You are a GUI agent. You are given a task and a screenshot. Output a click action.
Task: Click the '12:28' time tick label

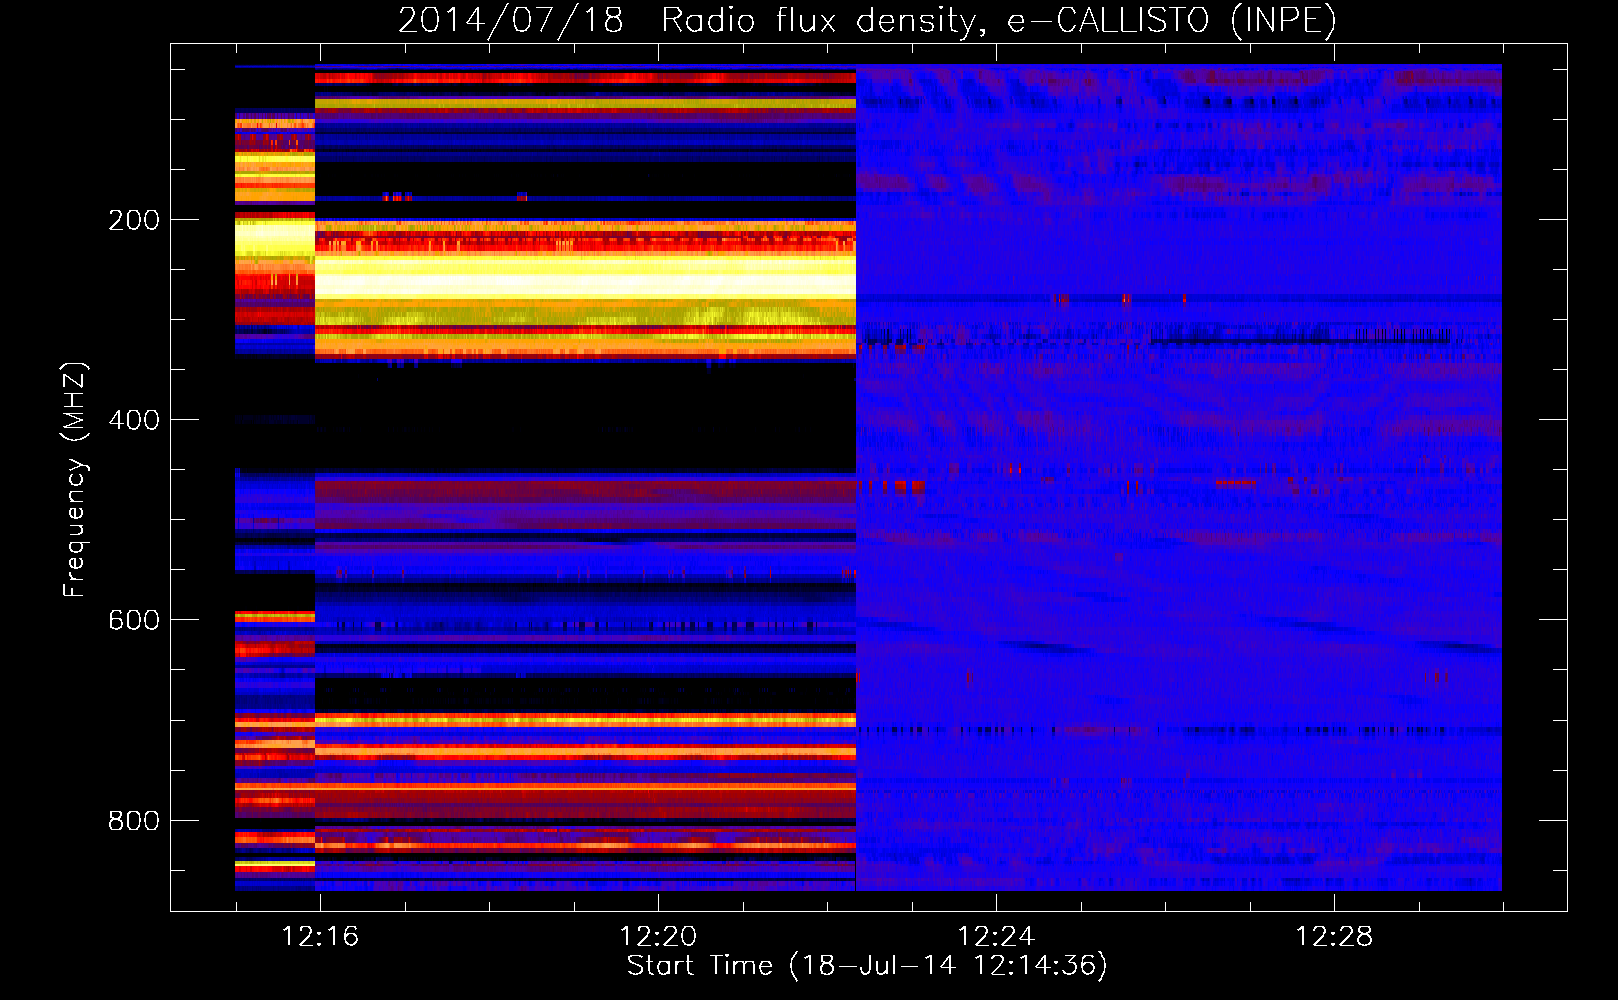(x=1334, y=936)
